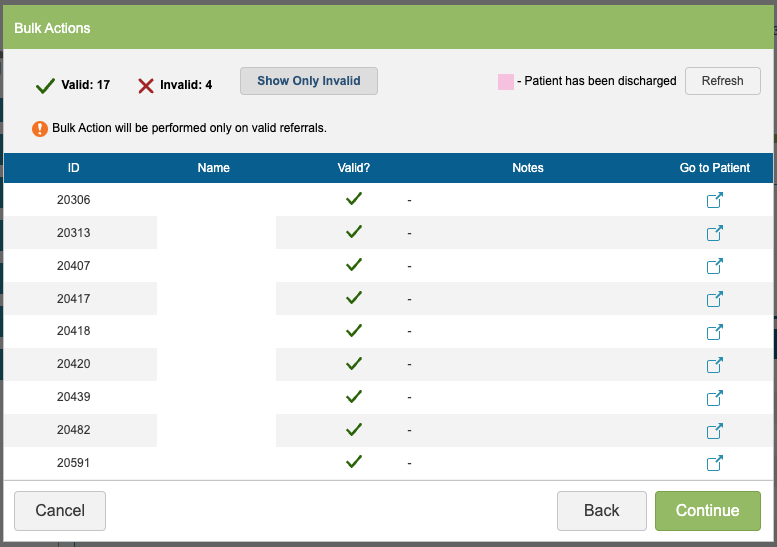The width and height of the screenshot is (777, 547).
Task: Go to patient for ID 20591
Action: point(714,463)
